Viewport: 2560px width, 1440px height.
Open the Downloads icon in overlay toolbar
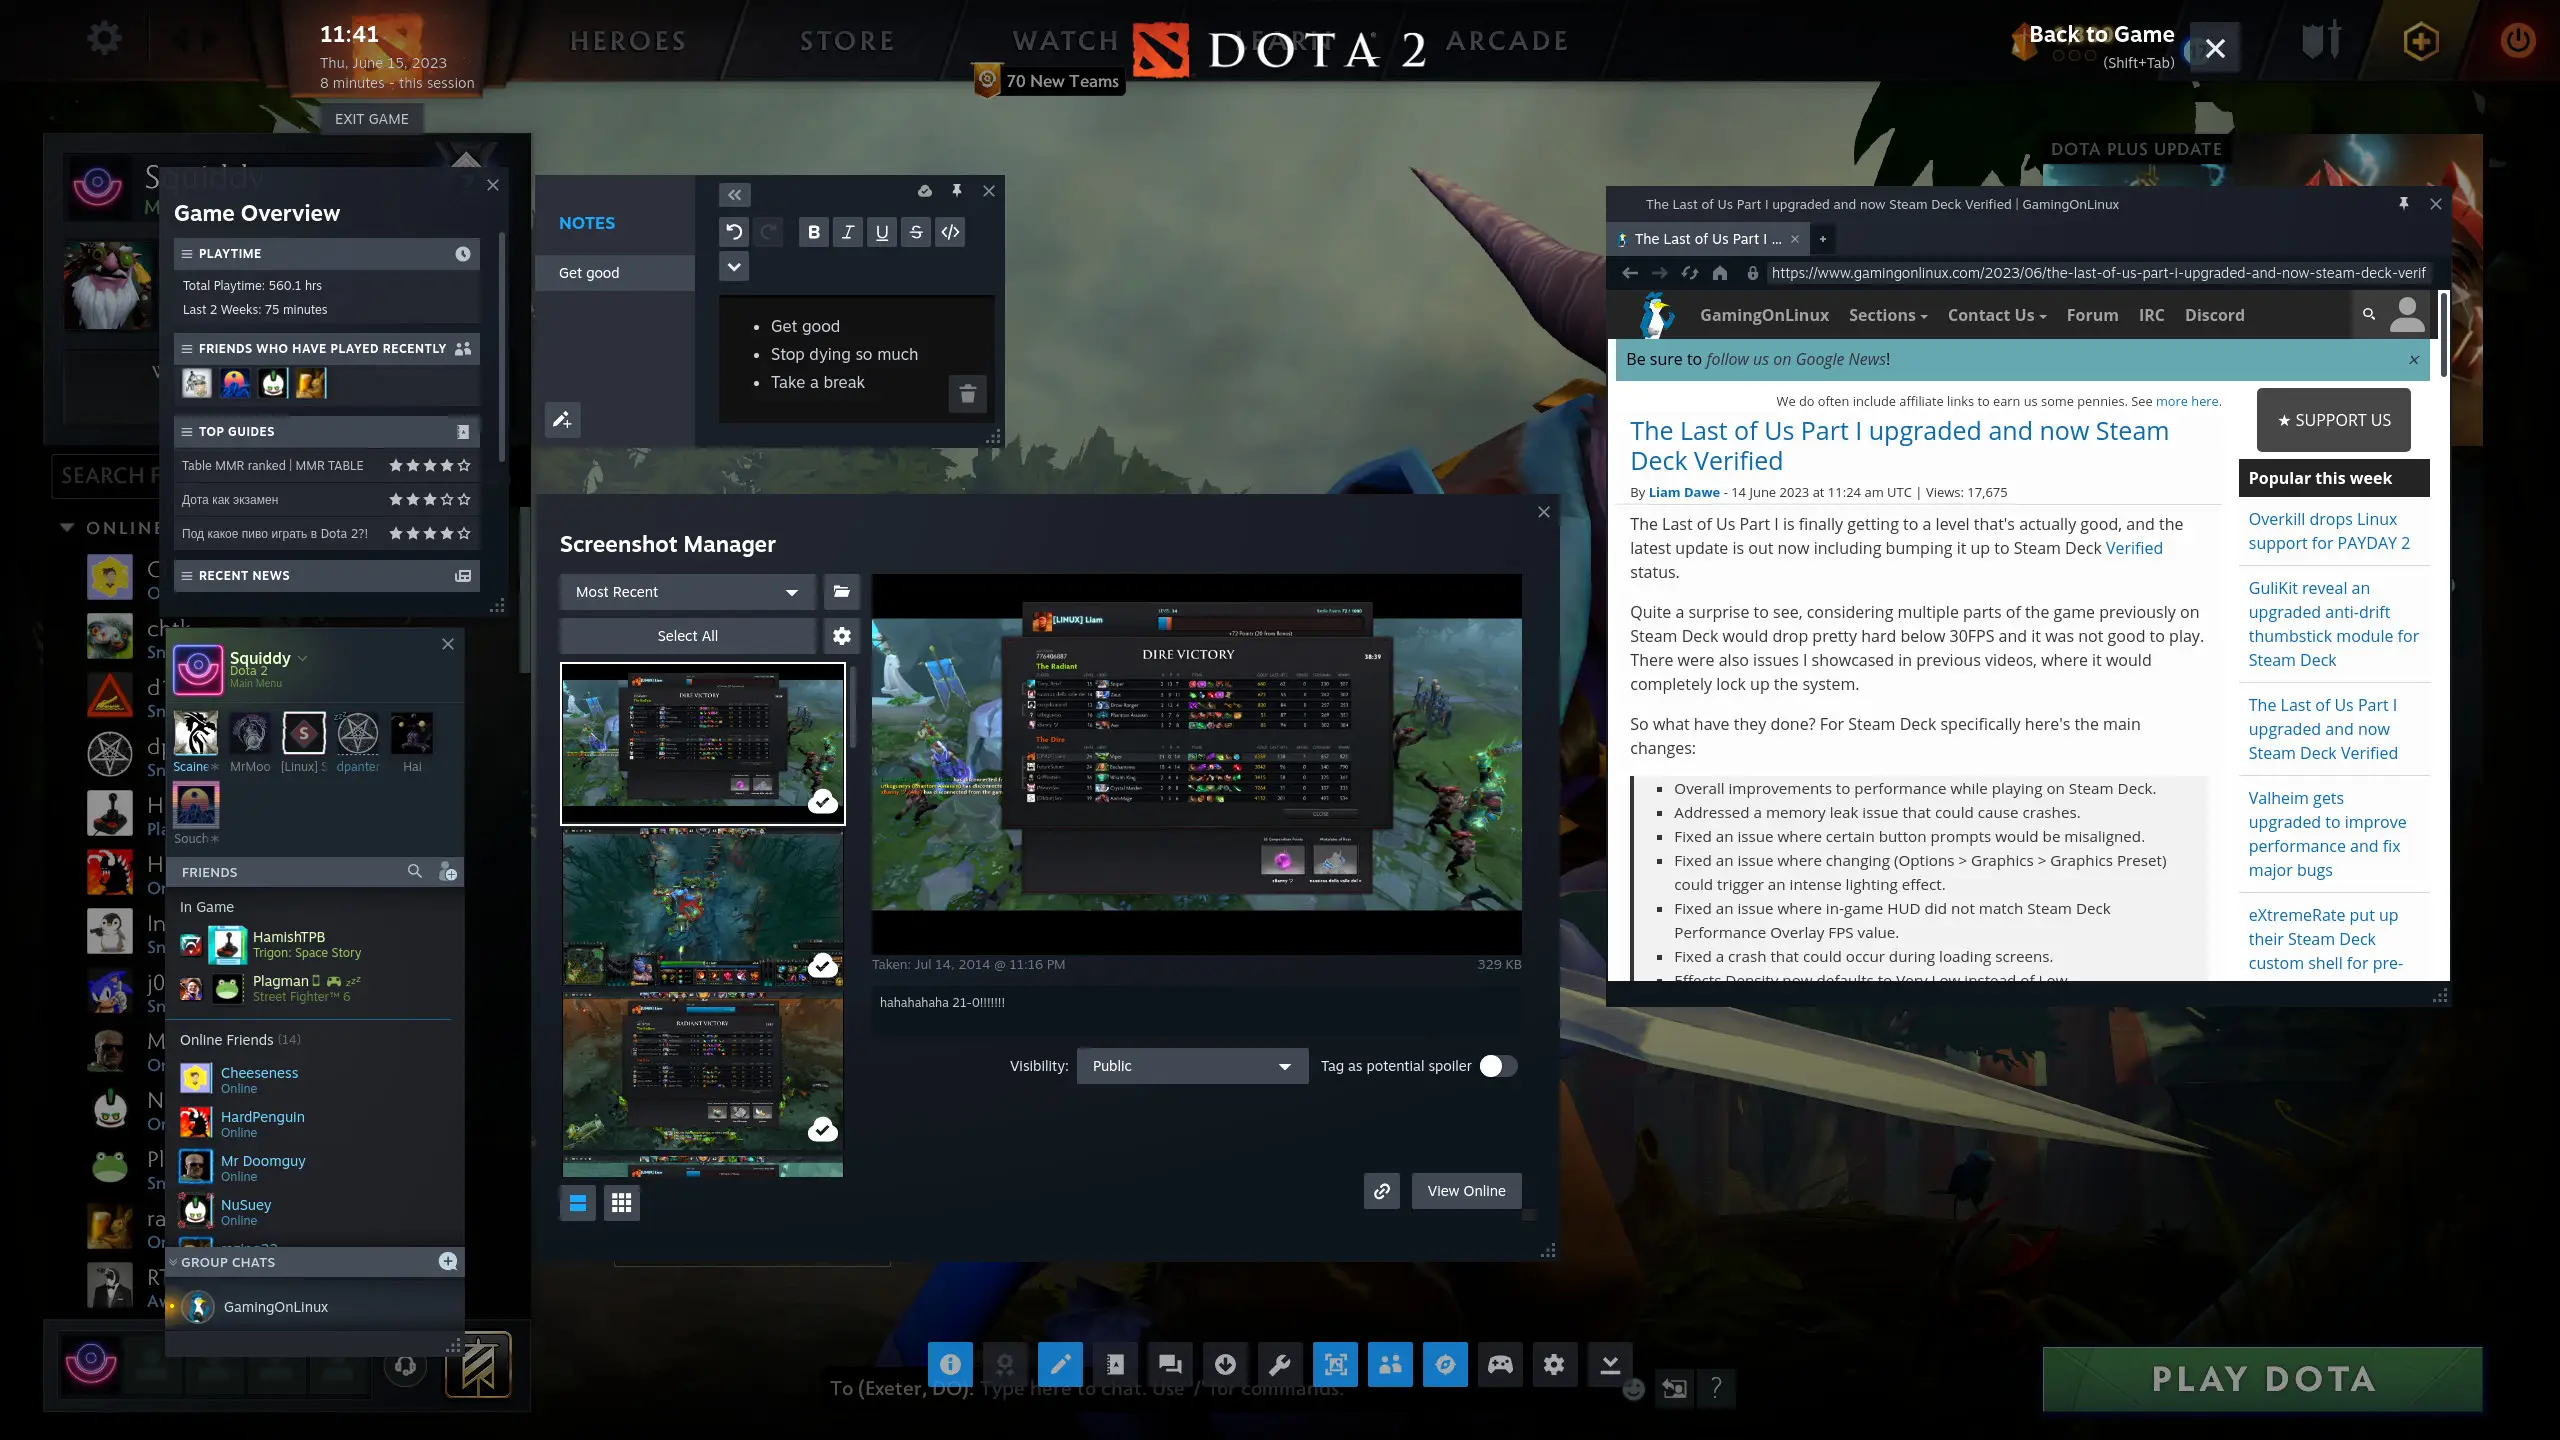(1226, 1364)
